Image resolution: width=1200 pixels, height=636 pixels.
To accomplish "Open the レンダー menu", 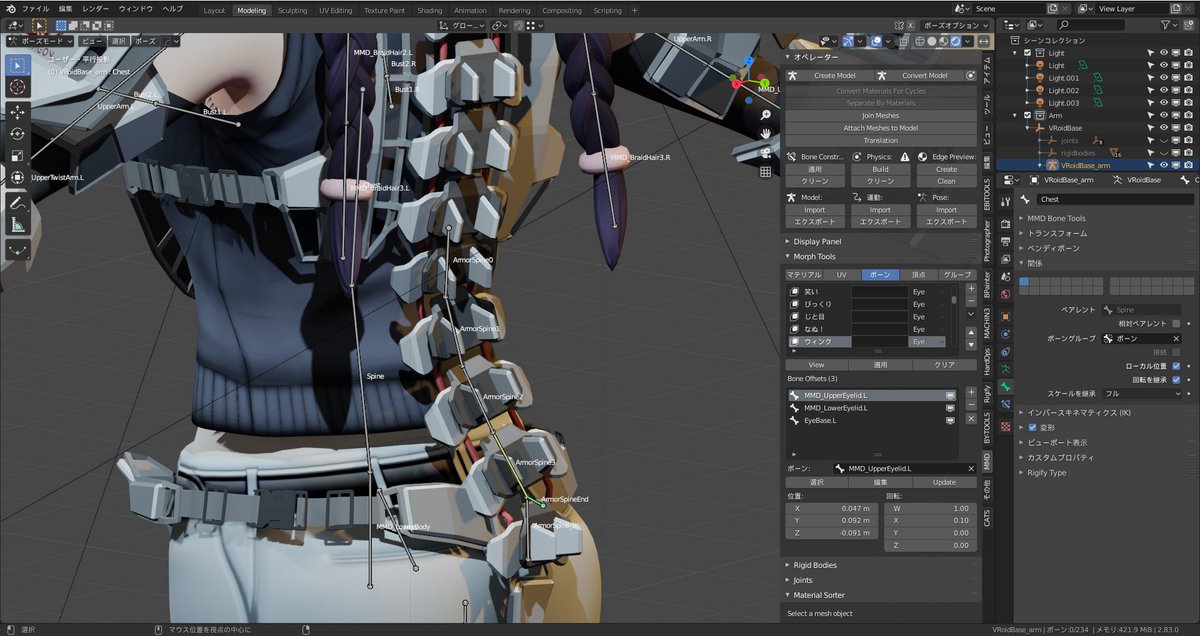I will [x=96, y=8].
